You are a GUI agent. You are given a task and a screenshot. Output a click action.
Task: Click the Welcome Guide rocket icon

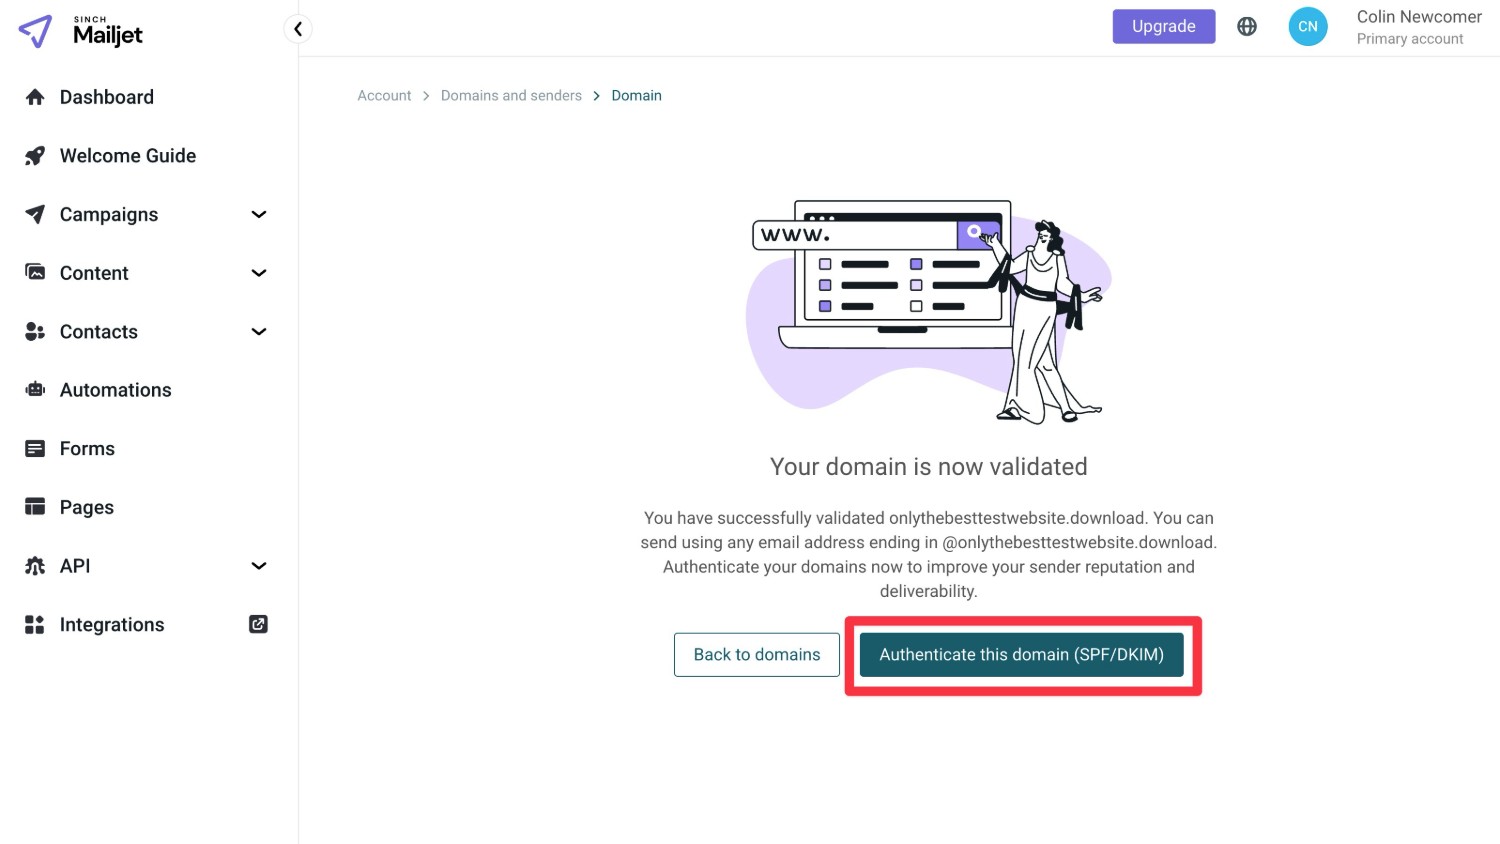tap(35, 156)
